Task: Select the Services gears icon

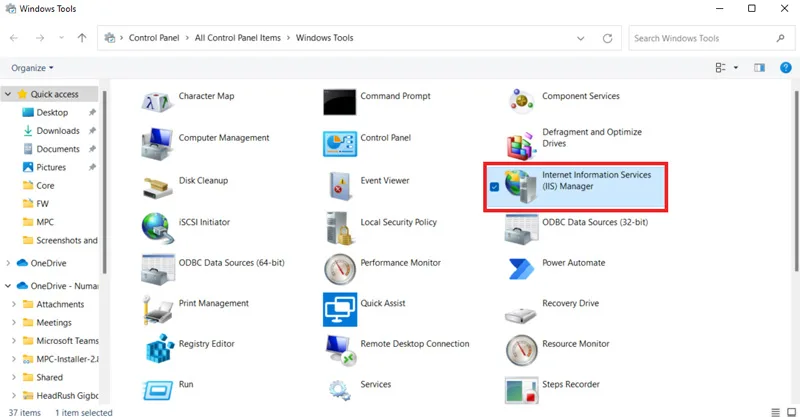Action: point(339,390)
